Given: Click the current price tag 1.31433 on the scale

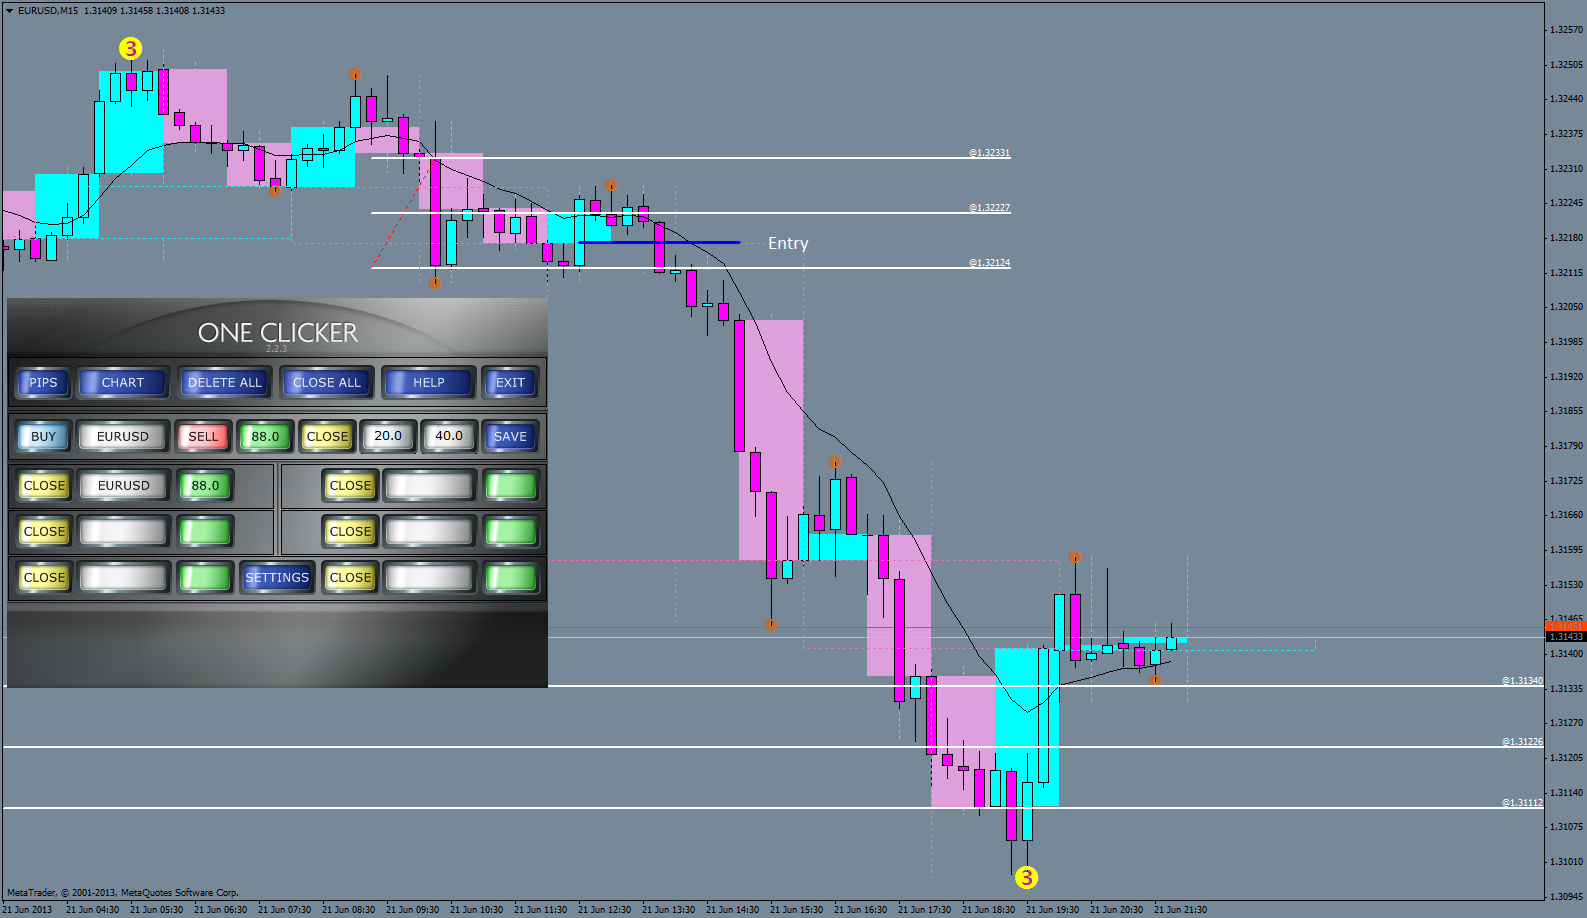Looking at the screenshot, I should [1566, 637].
